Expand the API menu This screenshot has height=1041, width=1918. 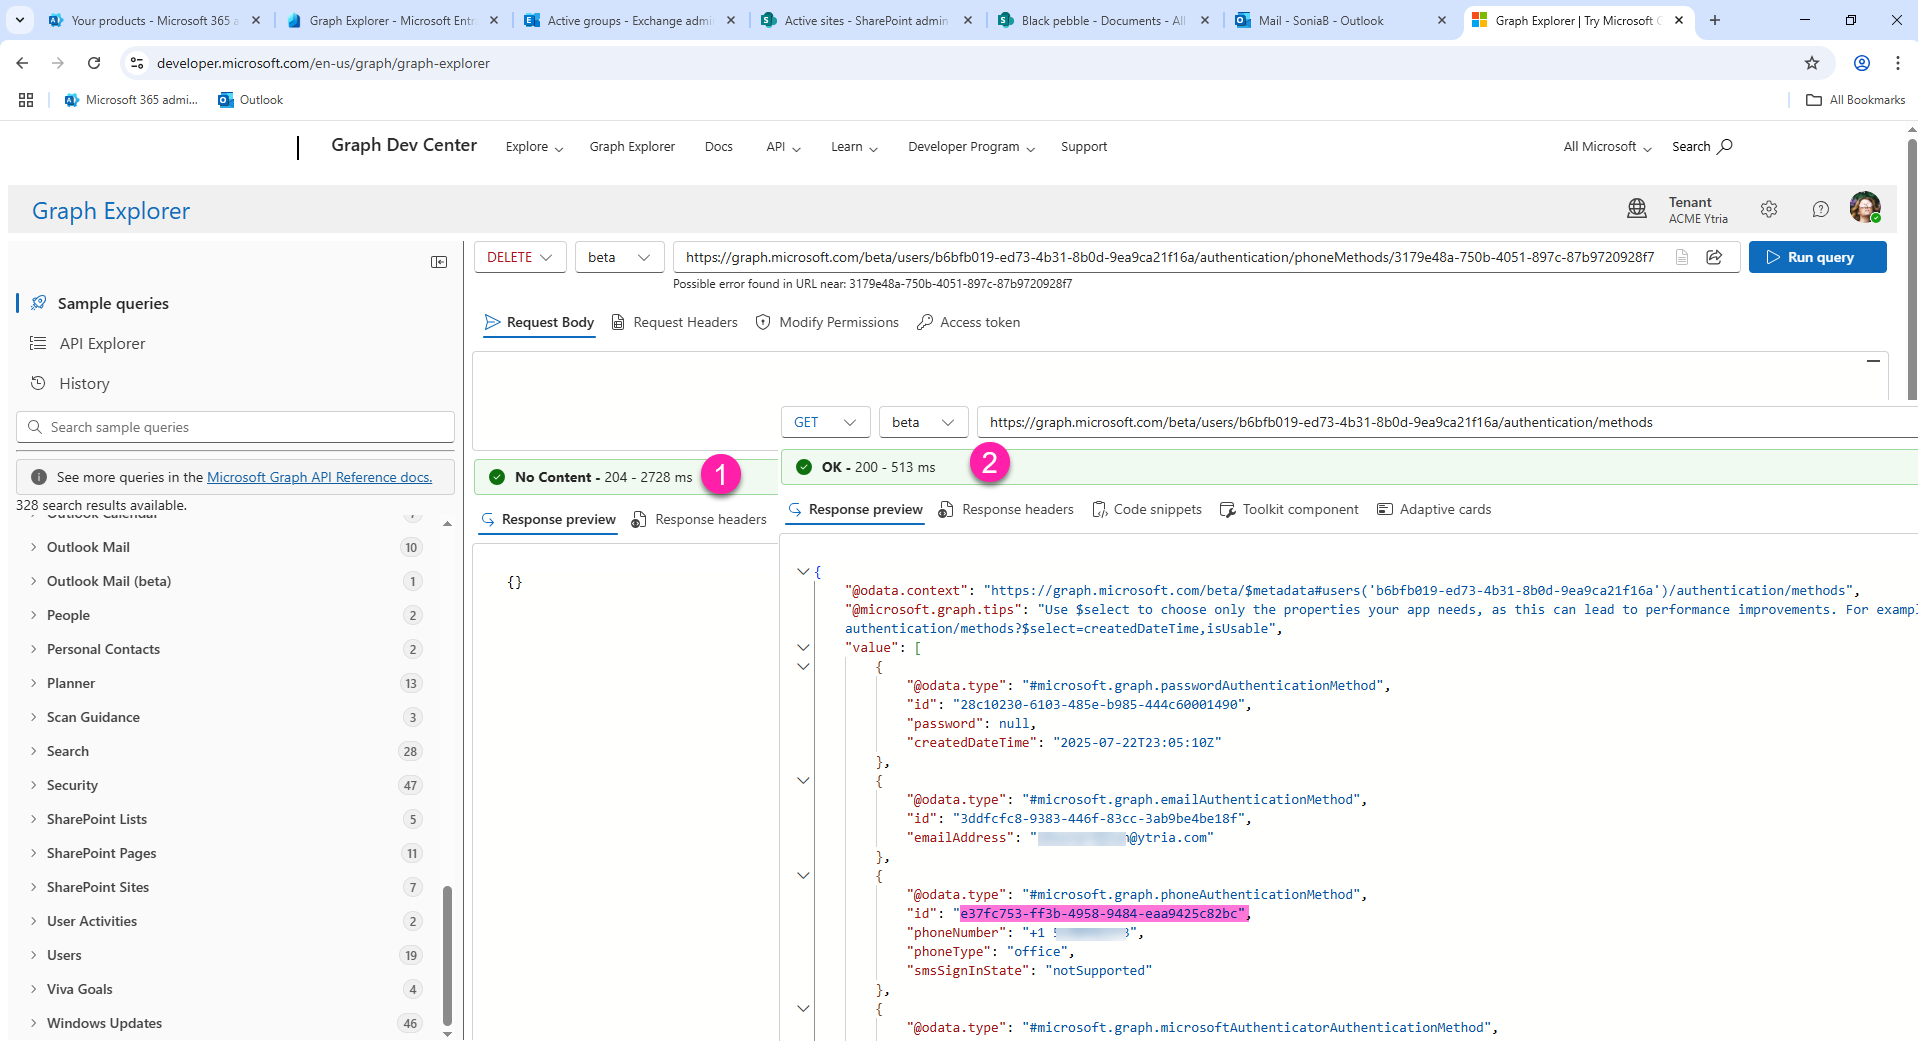coord(783,147)
